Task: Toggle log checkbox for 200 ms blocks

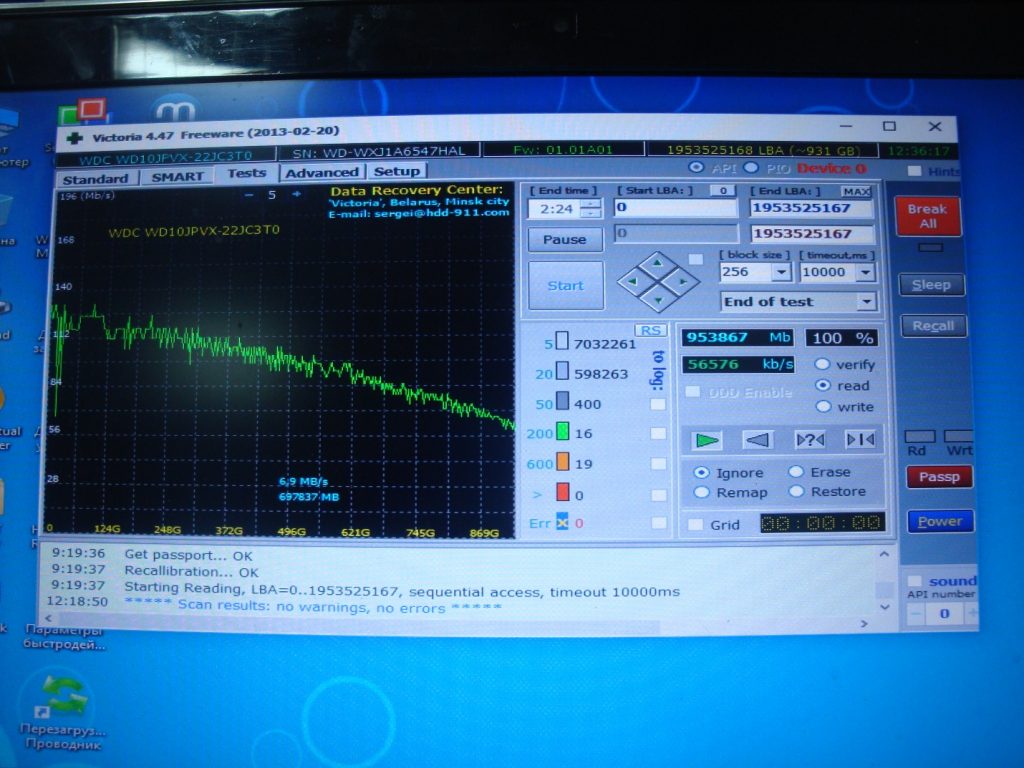Action: [x=658, y=433]
